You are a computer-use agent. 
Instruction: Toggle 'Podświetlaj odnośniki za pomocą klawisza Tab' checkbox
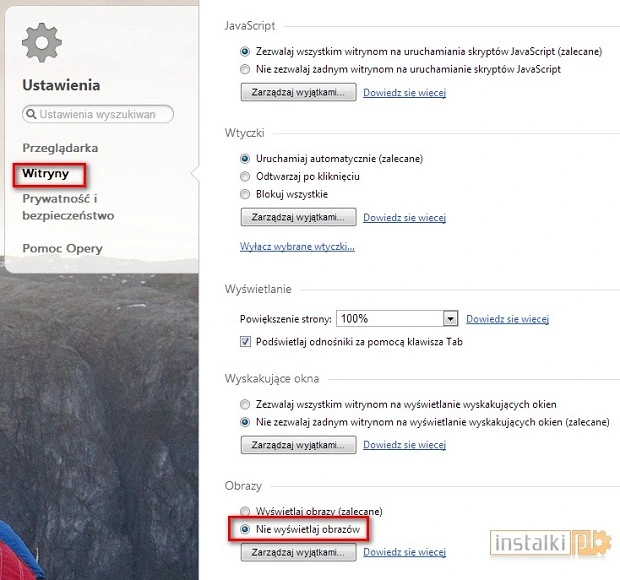click(x=245, y=342)
